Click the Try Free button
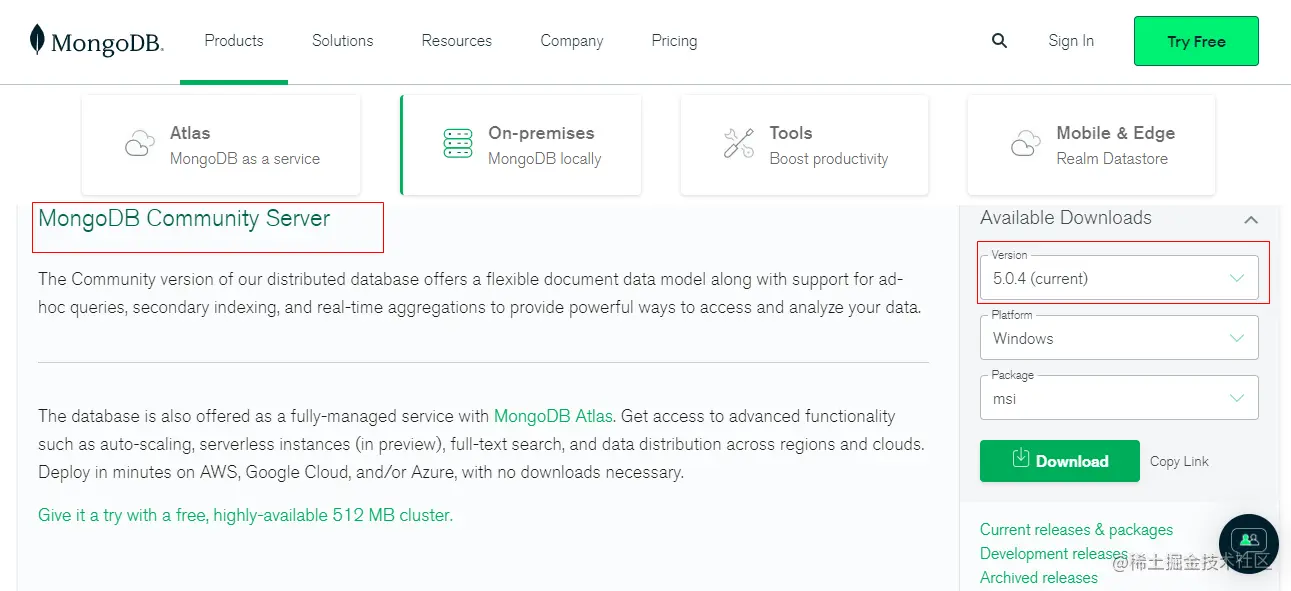Image resolution: width=1291 pixels, height=591 pixels. [x=1196, y=41]
